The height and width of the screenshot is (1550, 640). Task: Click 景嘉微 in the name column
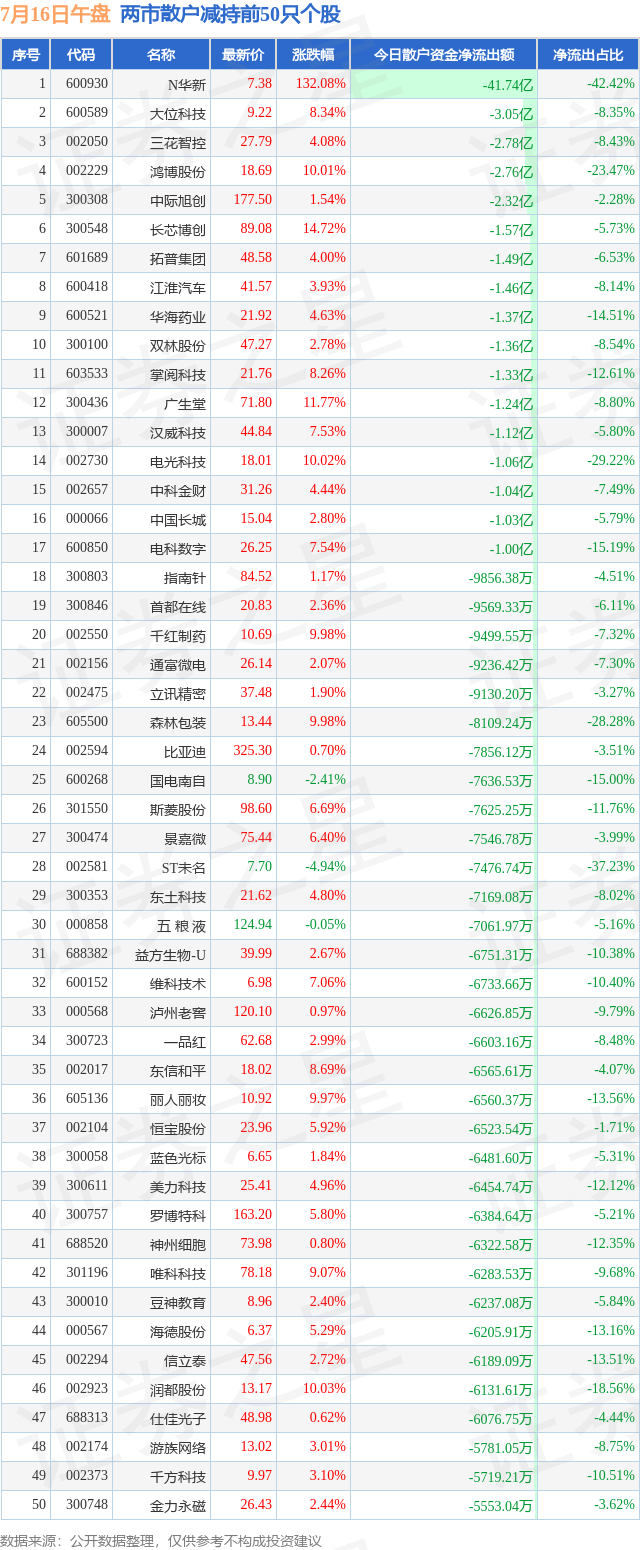point(185,838)
